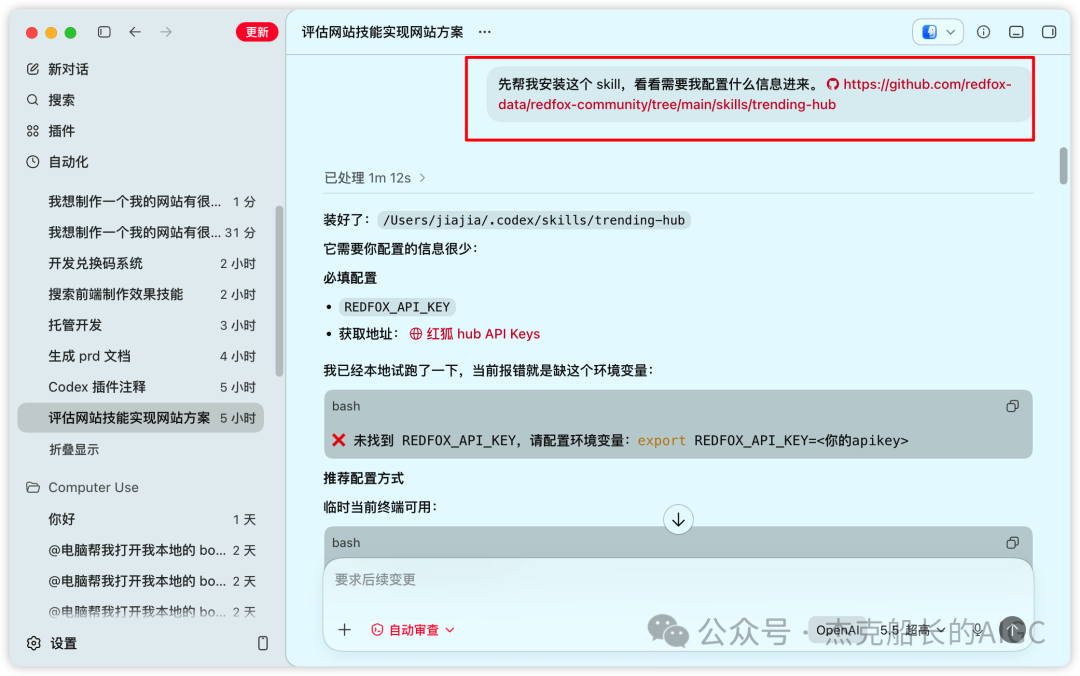Go back with the left arrow
The width and height of the screenshot is (1080, 676).
(x=135, y=32)
